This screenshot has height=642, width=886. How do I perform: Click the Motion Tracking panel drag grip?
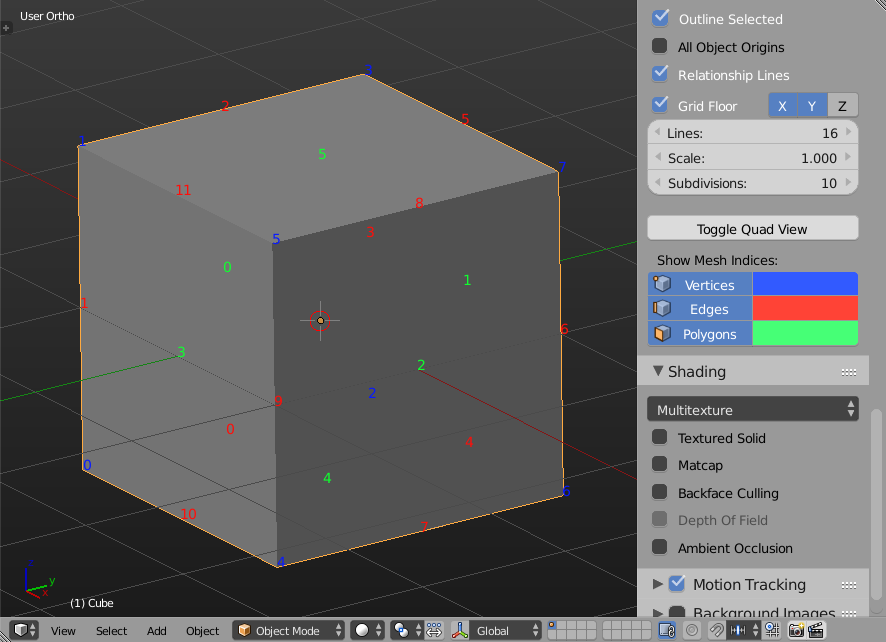(x=849, y=585)
